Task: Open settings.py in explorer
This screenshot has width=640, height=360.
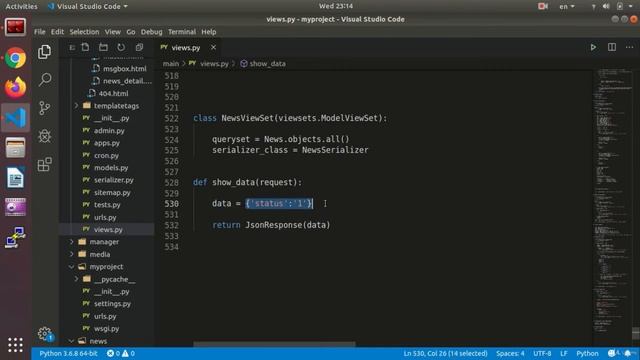Action: pyautogui.click(x=112, y=304)
